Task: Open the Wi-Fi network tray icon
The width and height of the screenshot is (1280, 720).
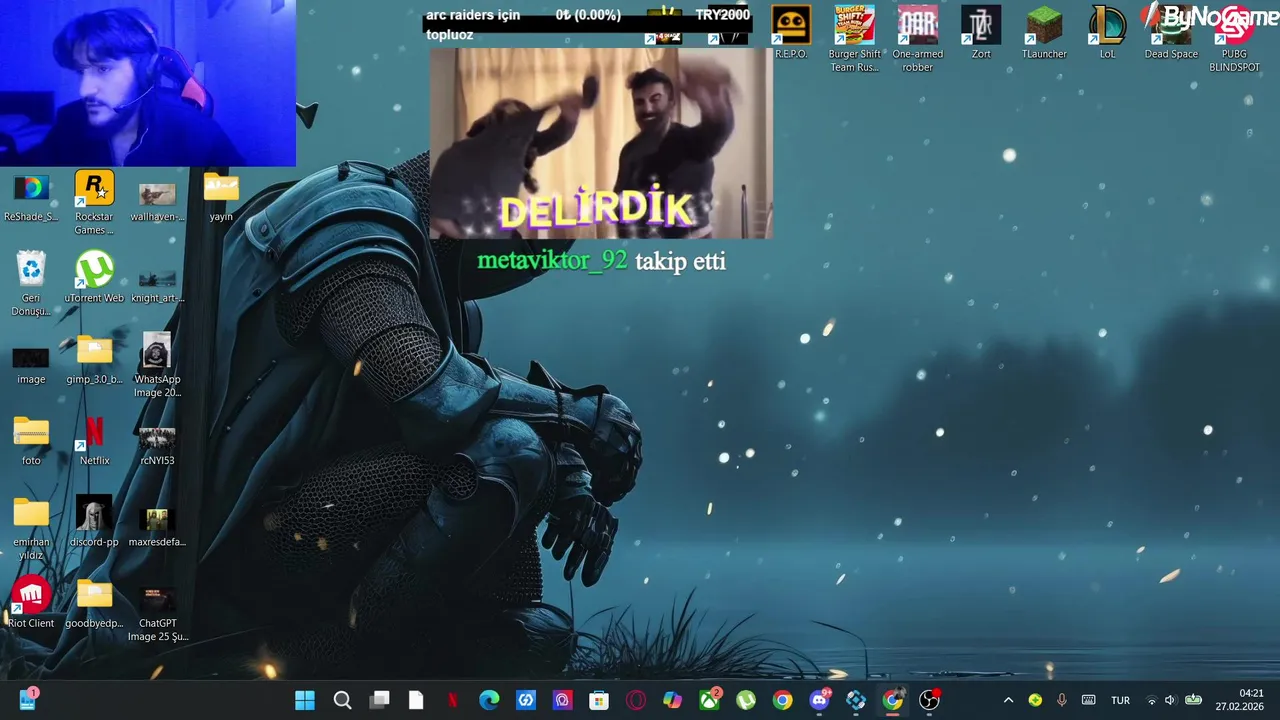Action: [1151, 700]
